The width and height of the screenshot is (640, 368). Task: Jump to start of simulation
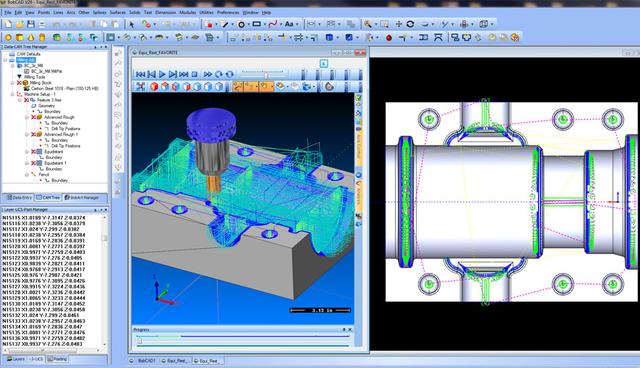(x=140, y=74)
